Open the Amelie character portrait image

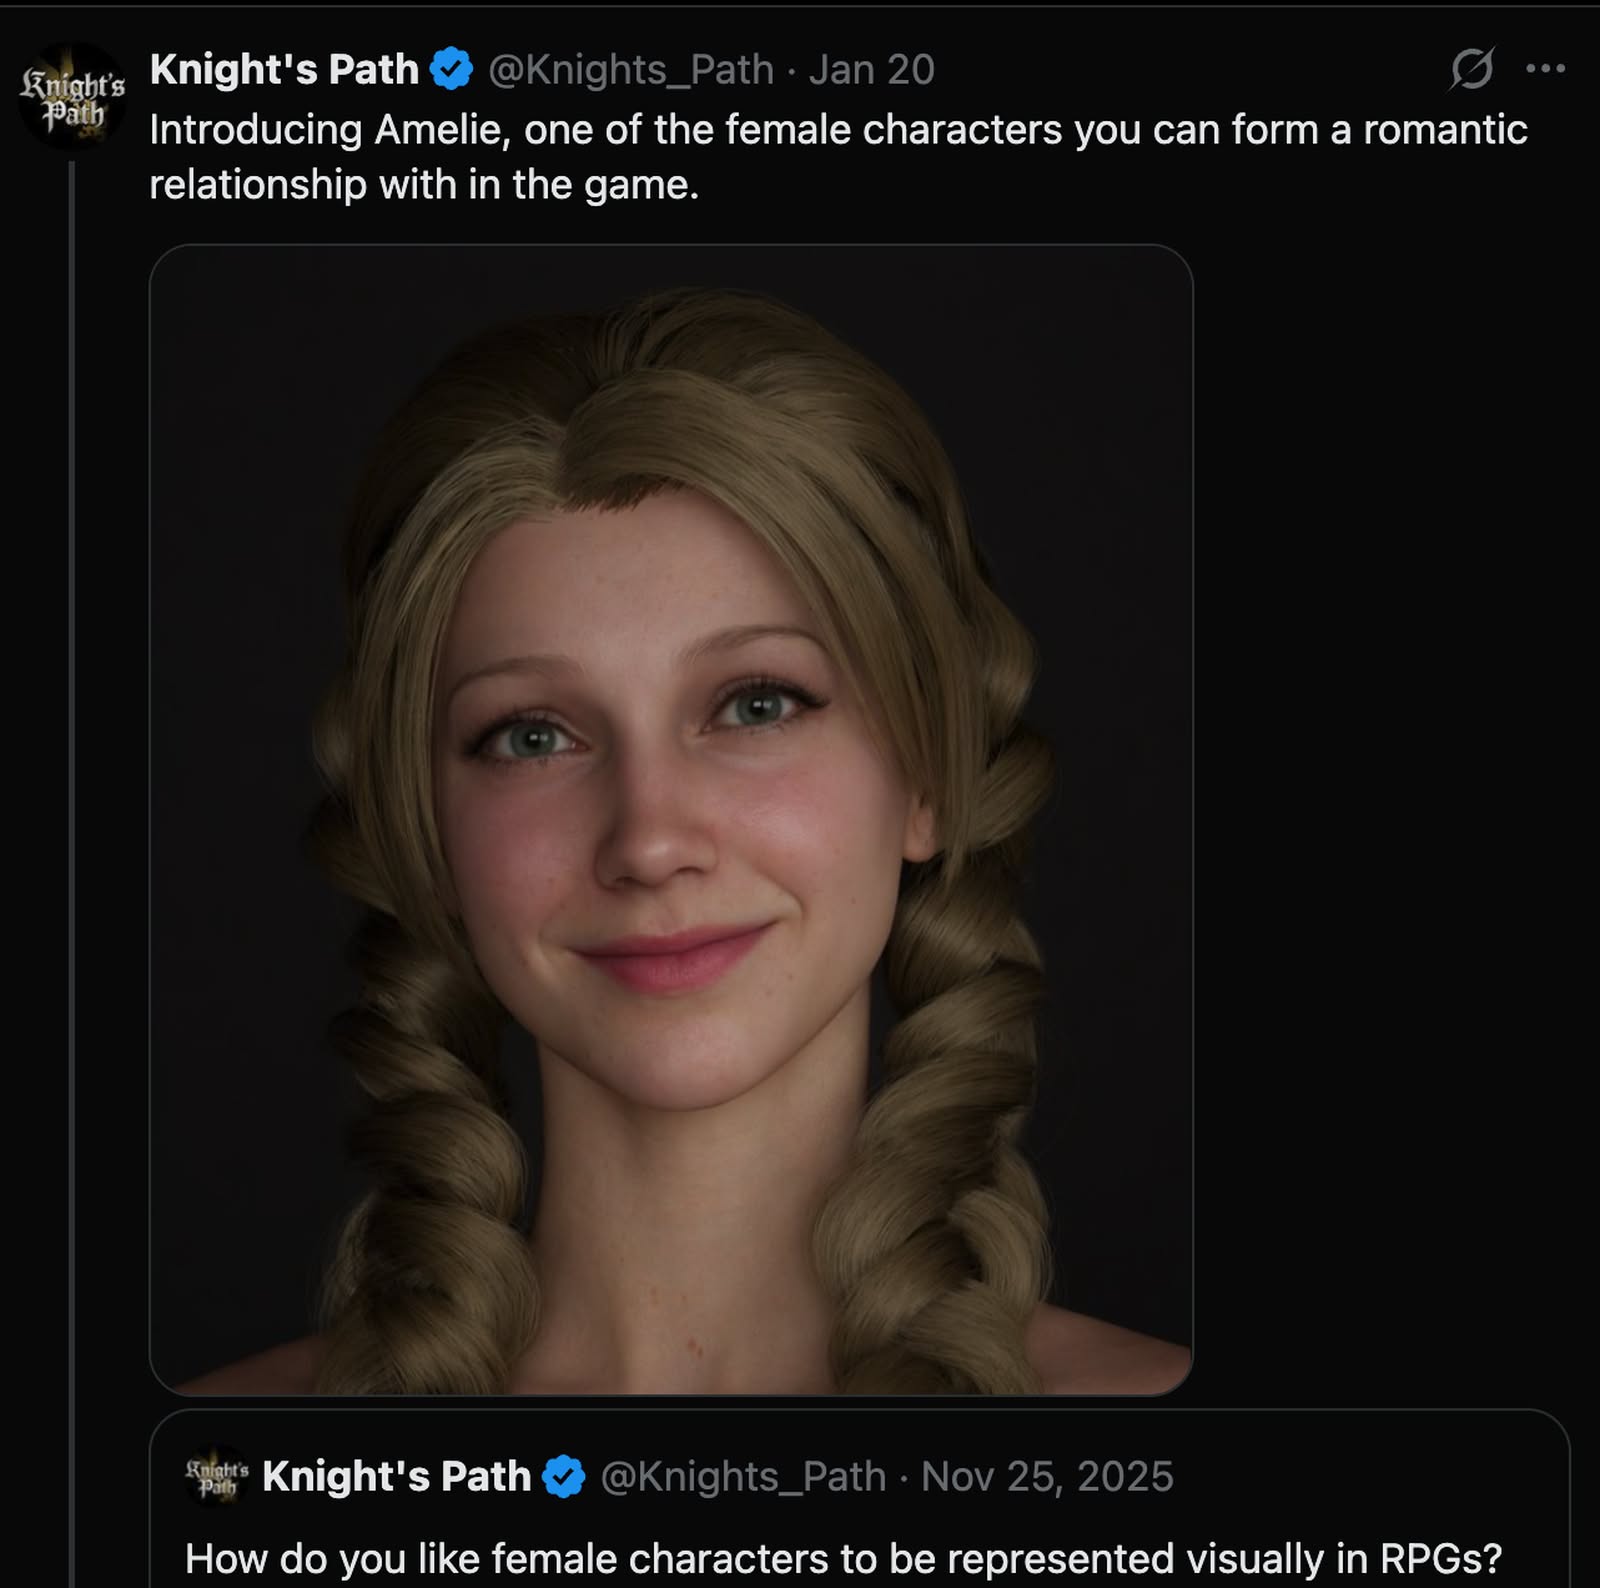coord(670,820)
